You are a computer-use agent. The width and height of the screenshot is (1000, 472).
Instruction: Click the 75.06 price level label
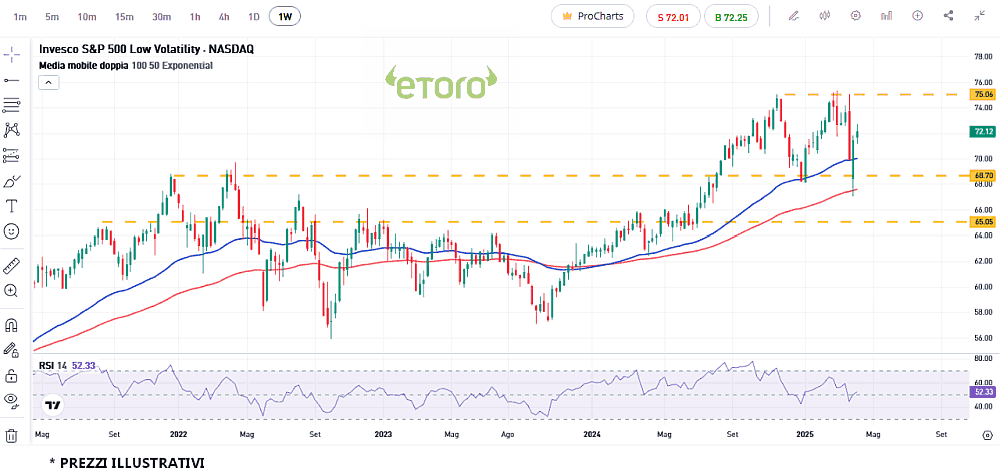(980, 94)
